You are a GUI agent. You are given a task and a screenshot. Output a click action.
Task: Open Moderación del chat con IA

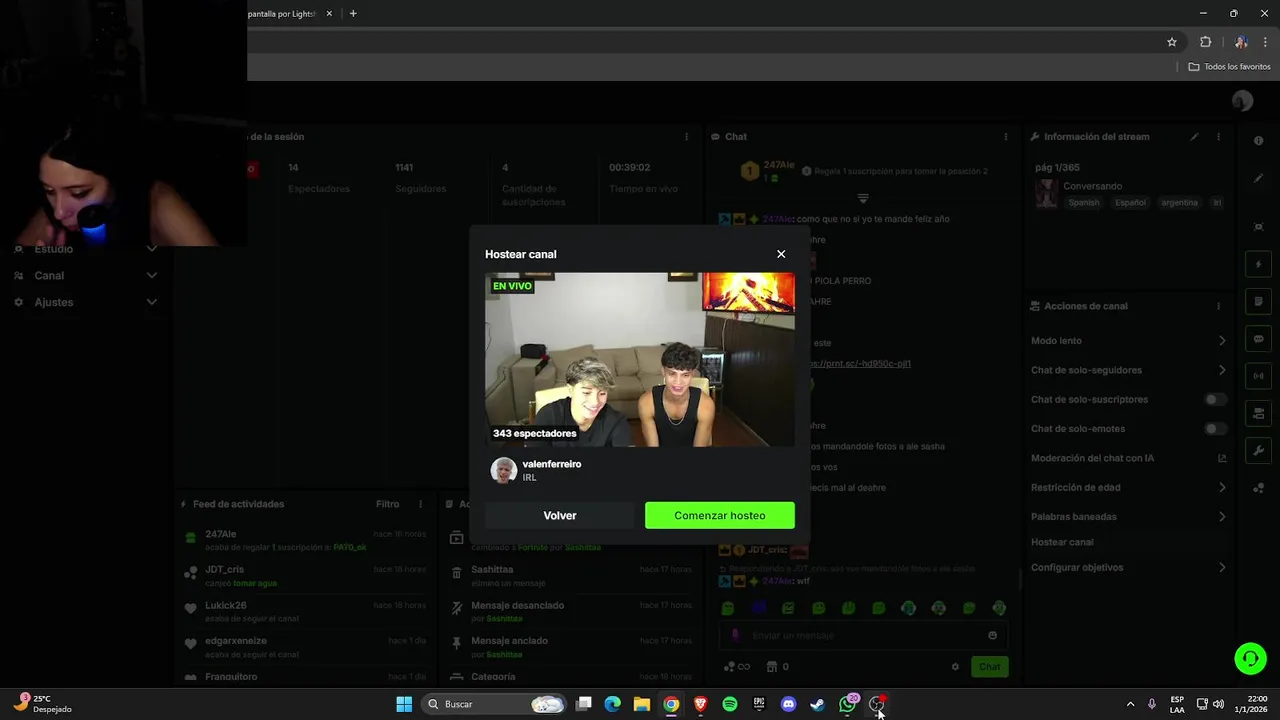1129,458
